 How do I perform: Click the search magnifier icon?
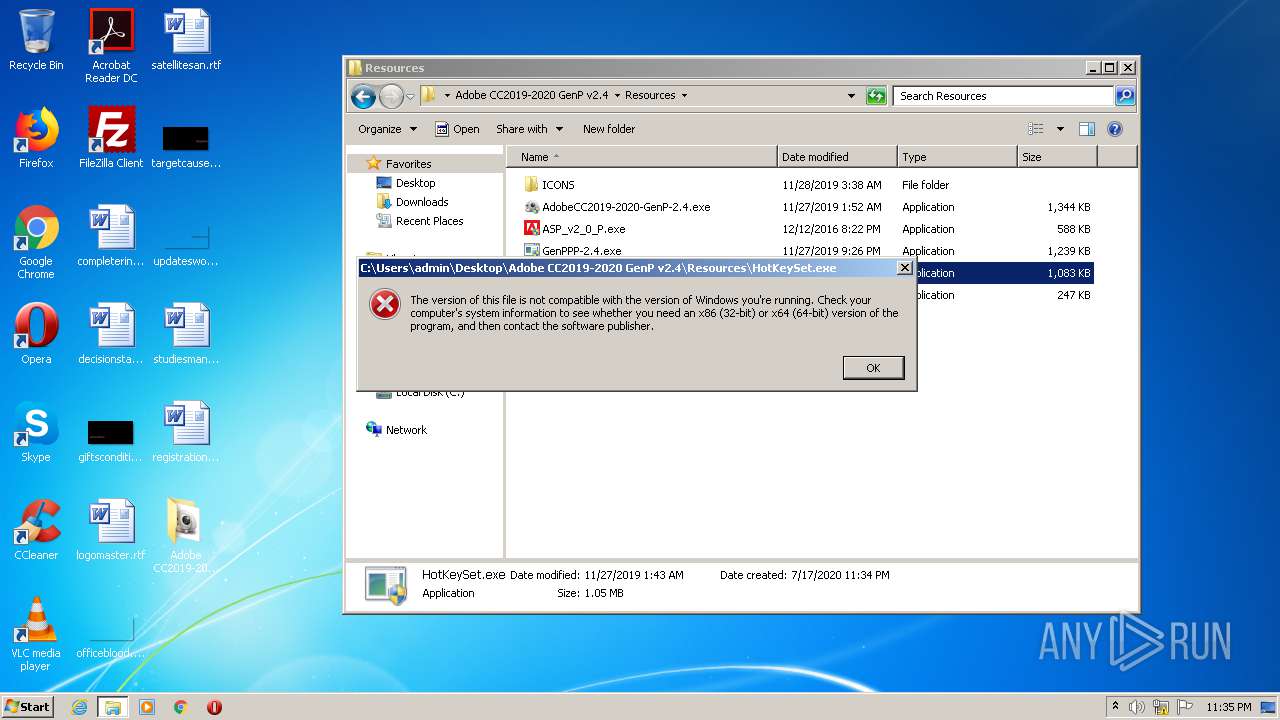1124,96
